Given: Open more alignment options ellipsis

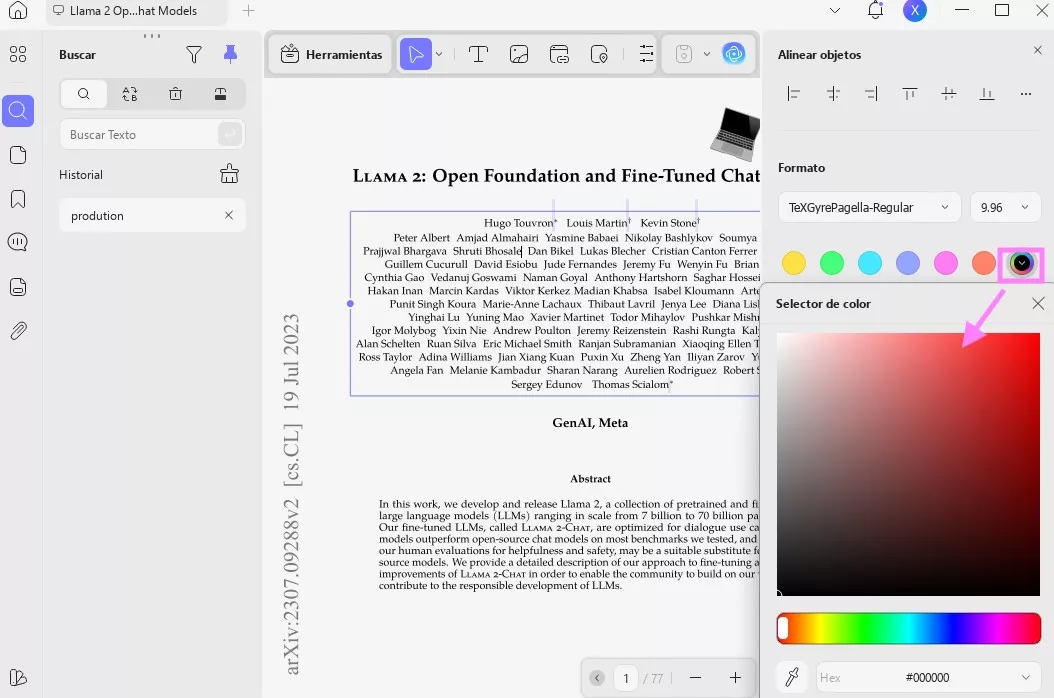Looking at the screenshot, I should (x=1026, y=94).
